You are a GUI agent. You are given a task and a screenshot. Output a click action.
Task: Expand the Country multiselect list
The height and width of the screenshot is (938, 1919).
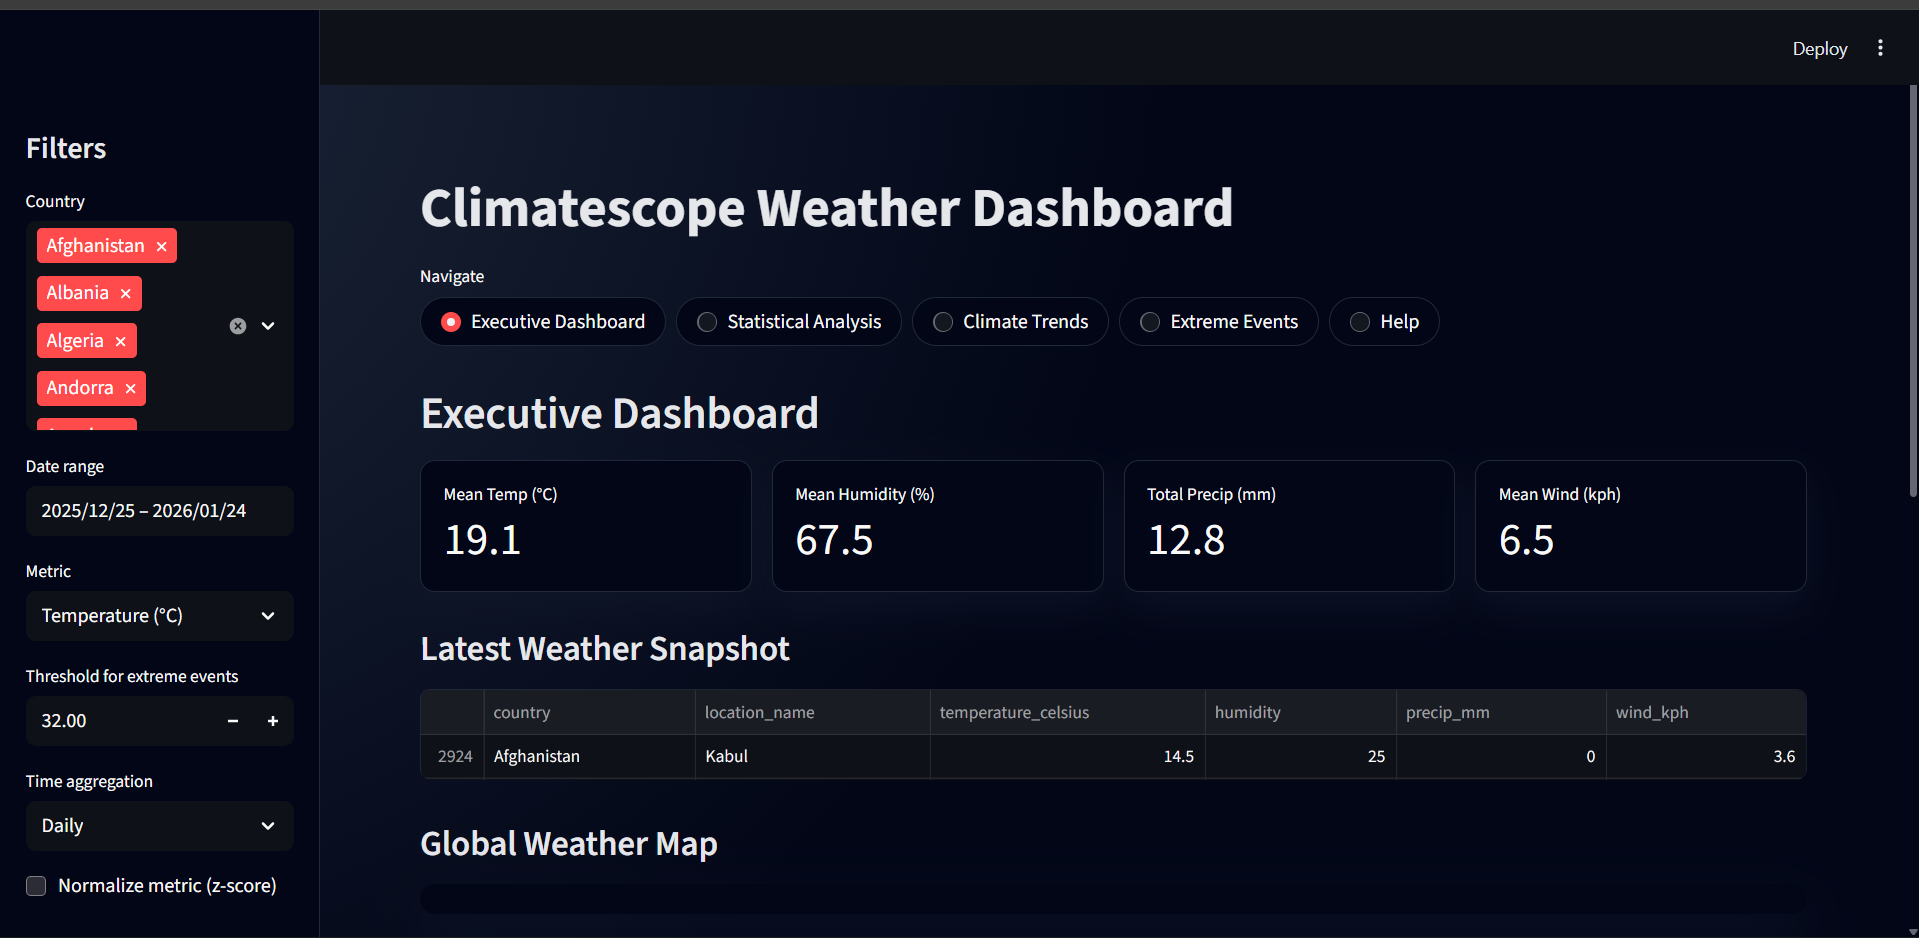coord(268,325)
